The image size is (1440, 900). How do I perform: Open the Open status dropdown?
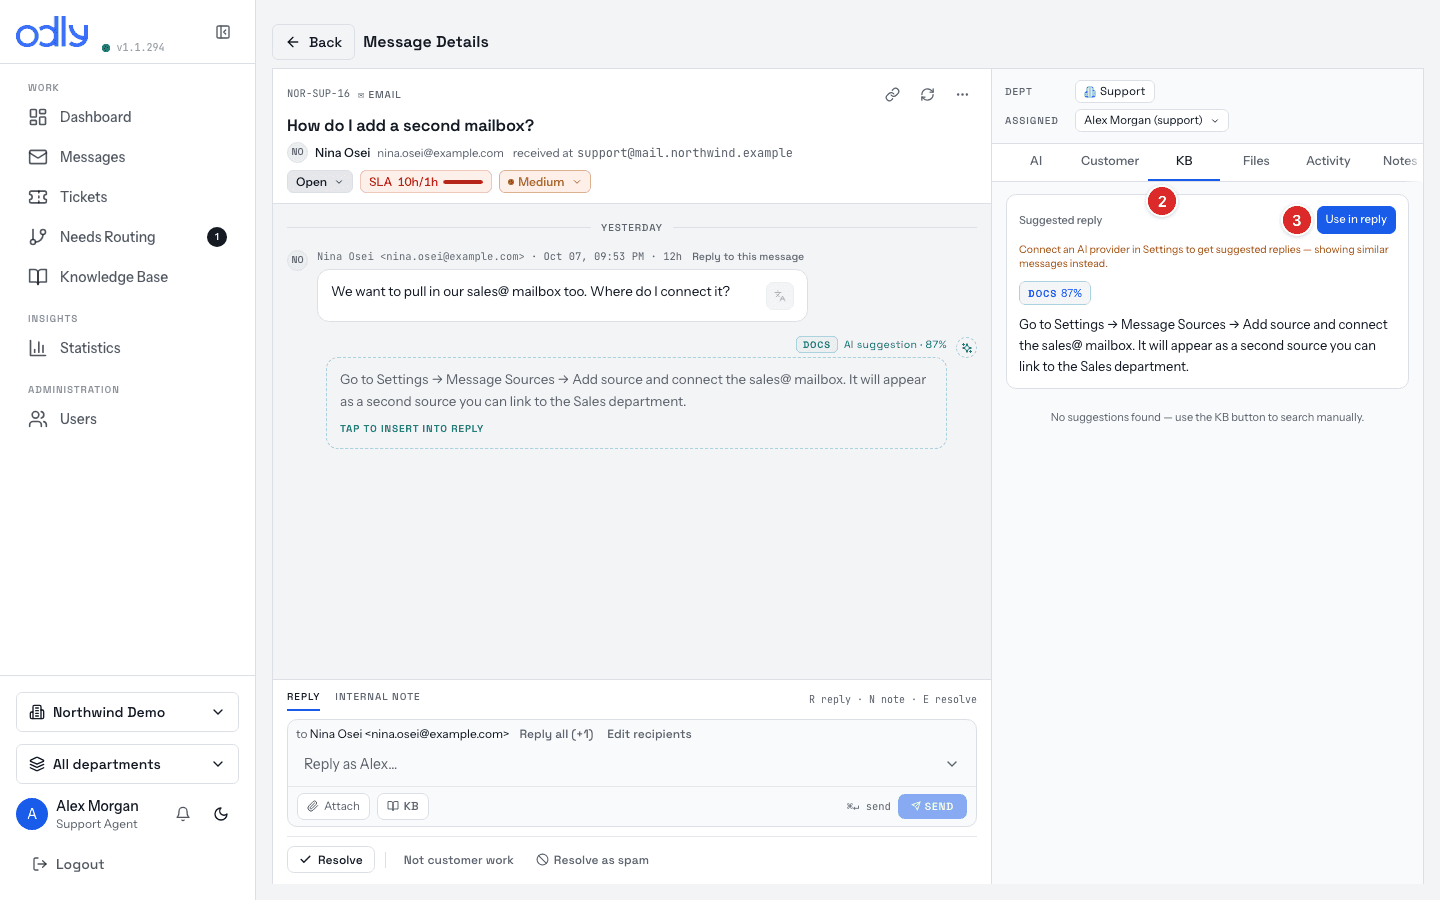(320, 182)
